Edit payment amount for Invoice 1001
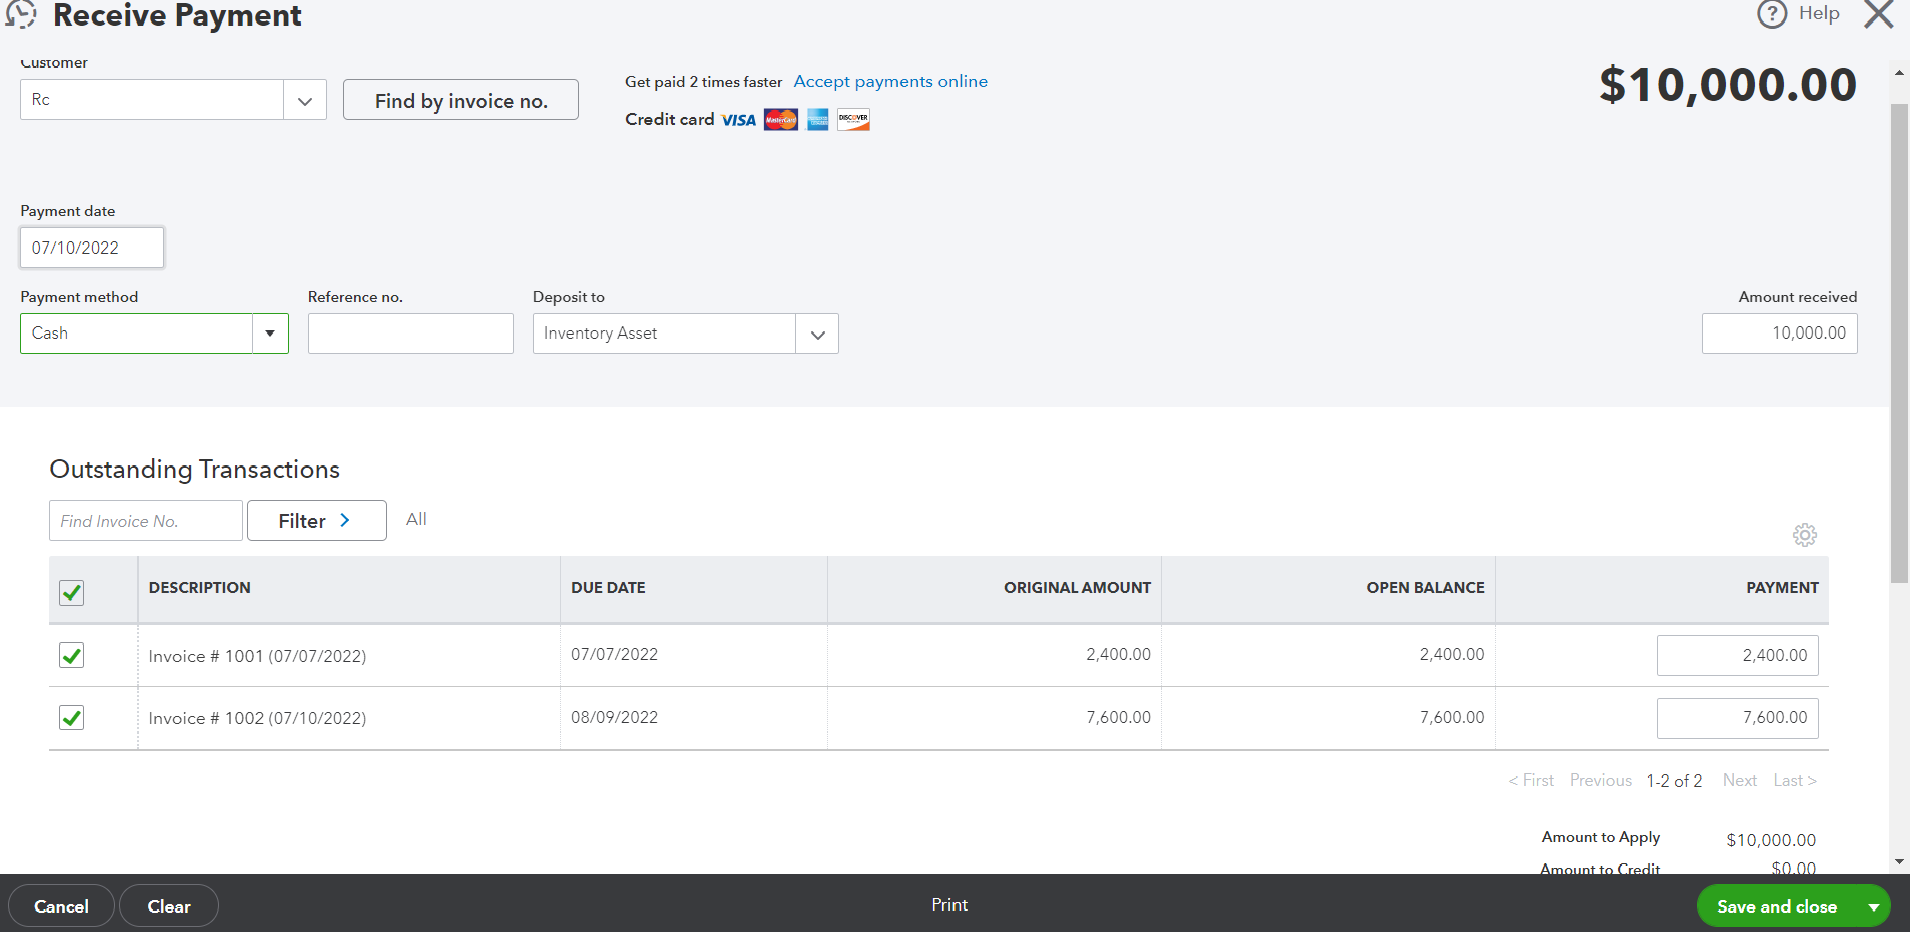Image resolution: width=1910 pixels, height=932 pixels. pyautogui.click(x=1738, y=656)
